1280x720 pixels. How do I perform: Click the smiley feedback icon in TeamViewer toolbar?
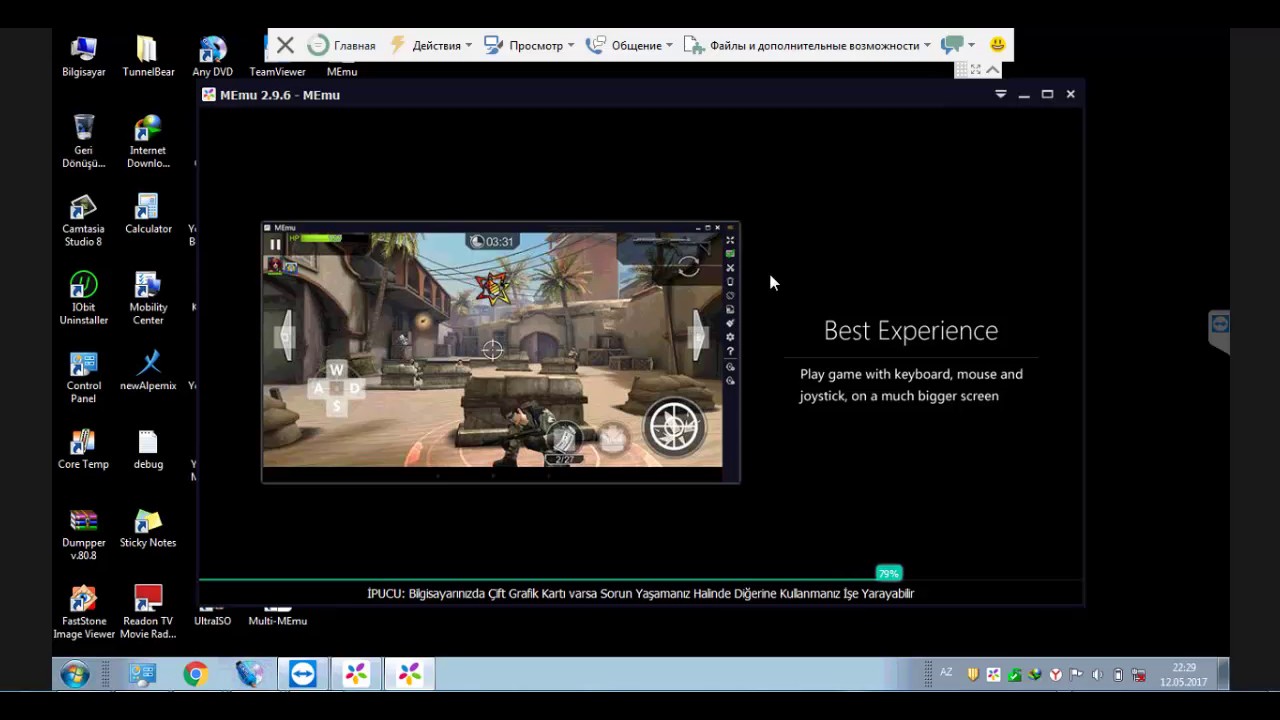[997, 45]
